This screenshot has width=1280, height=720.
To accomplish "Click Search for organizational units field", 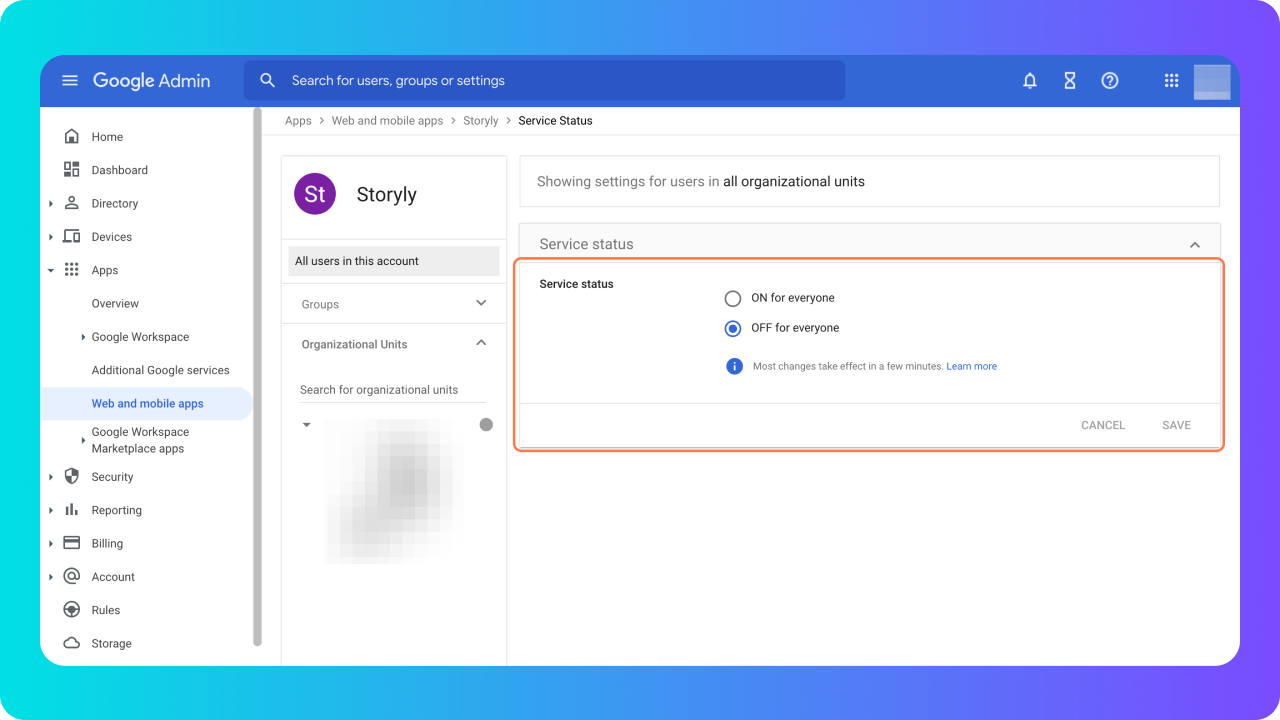I will [393, 390].
